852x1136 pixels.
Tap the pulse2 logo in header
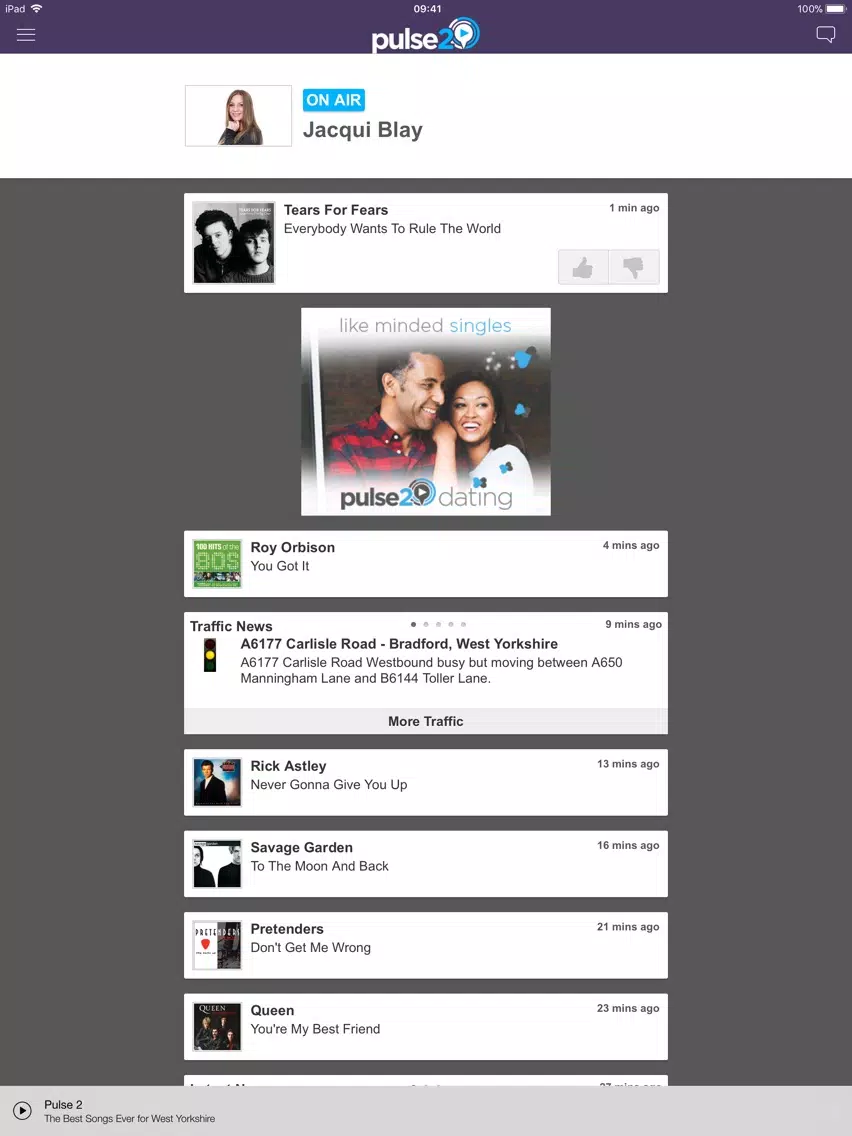point(426,36)
